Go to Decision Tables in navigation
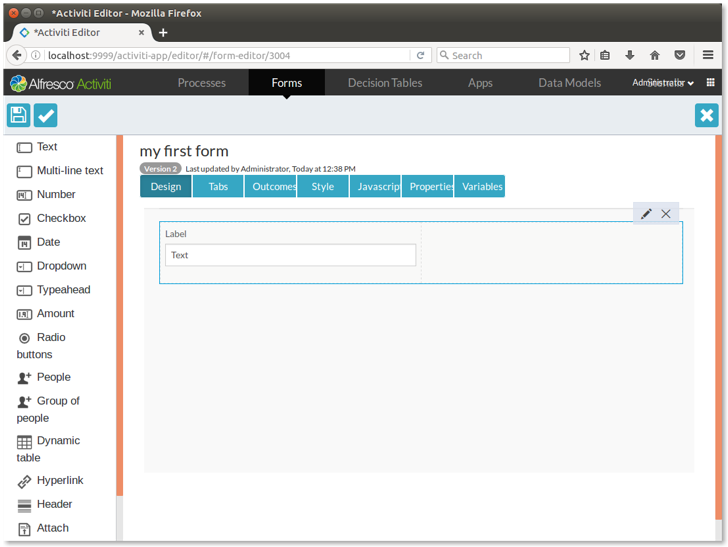This screenshot has height=547, width=728. click(385, 83)
